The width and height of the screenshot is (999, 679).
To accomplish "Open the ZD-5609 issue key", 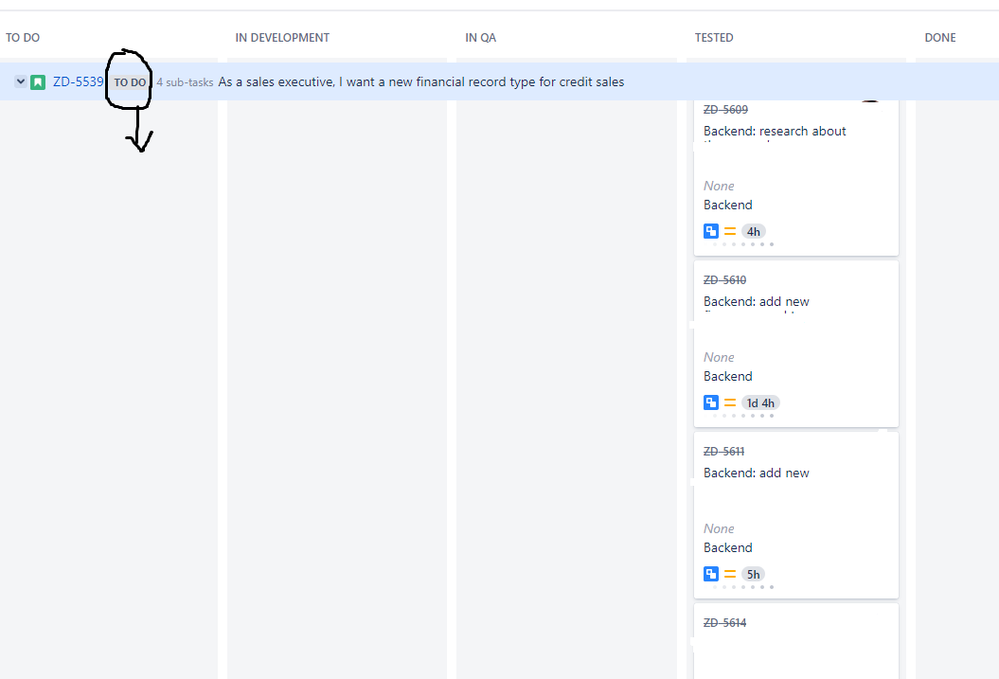I will (x=726, y=110).
